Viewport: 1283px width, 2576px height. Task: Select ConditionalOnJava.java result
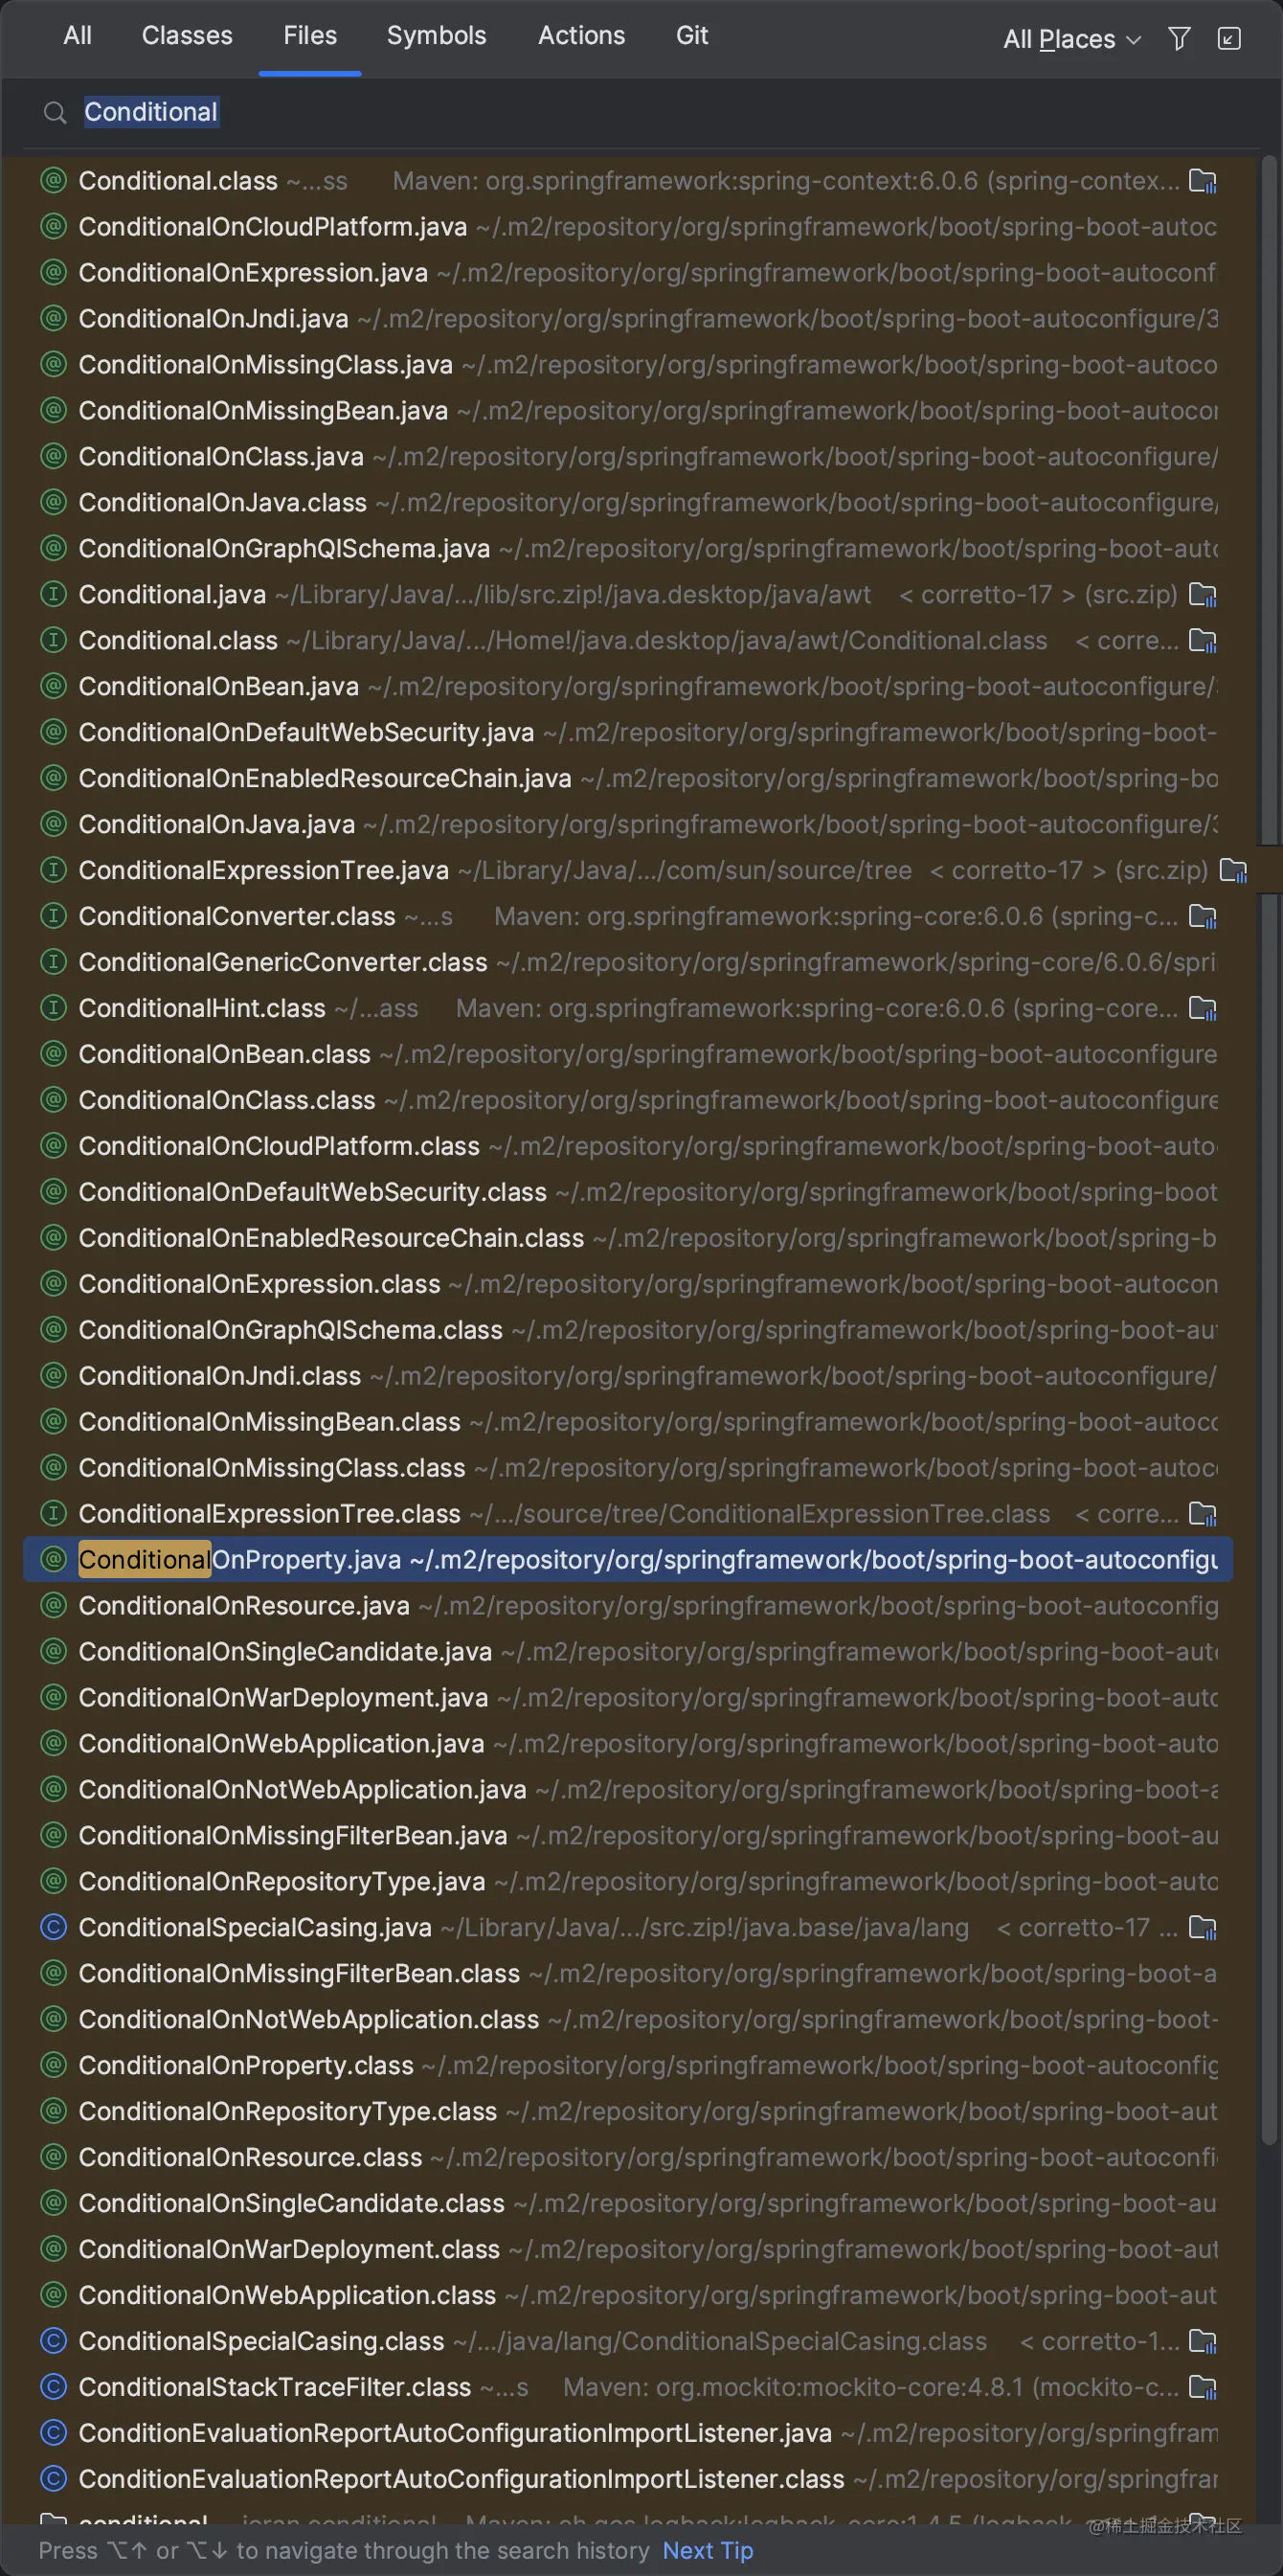click(628, 825)
